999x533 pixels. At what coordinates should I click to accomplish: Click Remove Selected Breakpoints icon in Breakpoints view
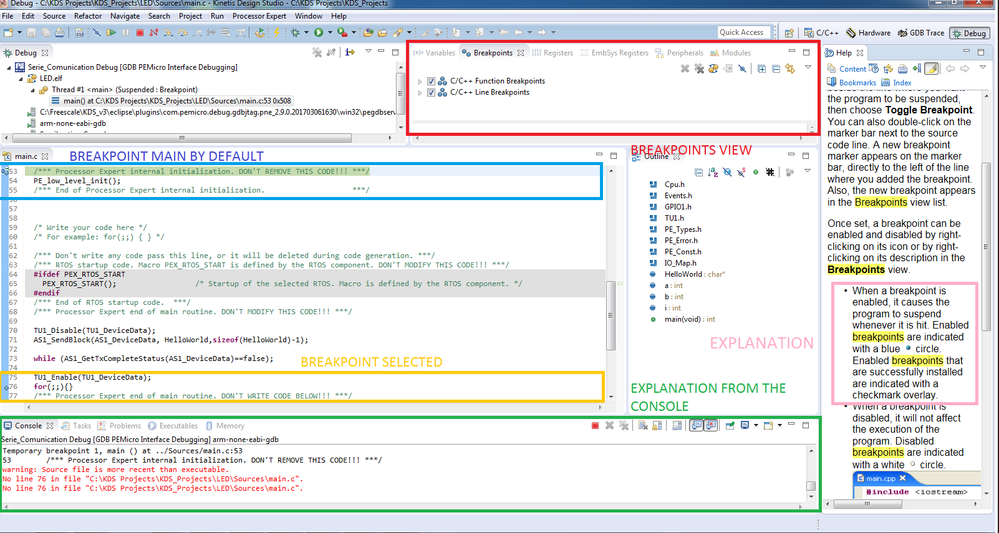[685, 69]
